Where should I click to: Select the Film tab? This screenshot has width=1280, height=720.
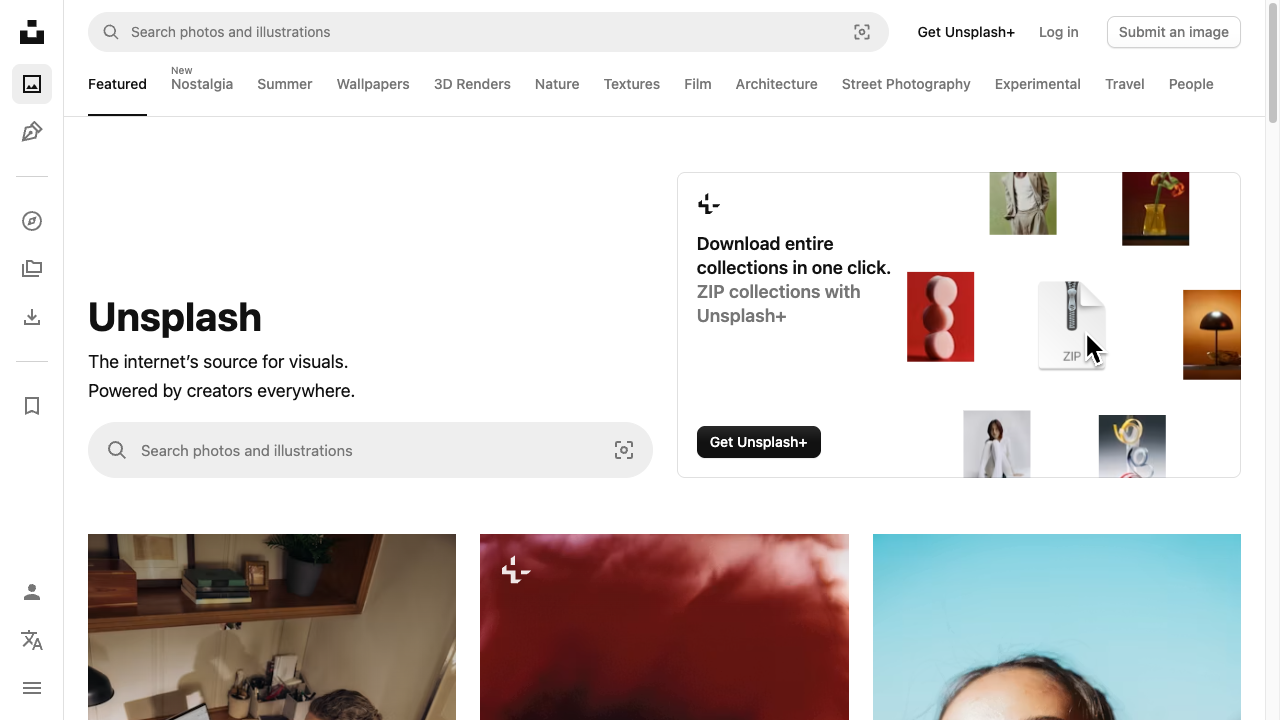(x=698, y=84)
